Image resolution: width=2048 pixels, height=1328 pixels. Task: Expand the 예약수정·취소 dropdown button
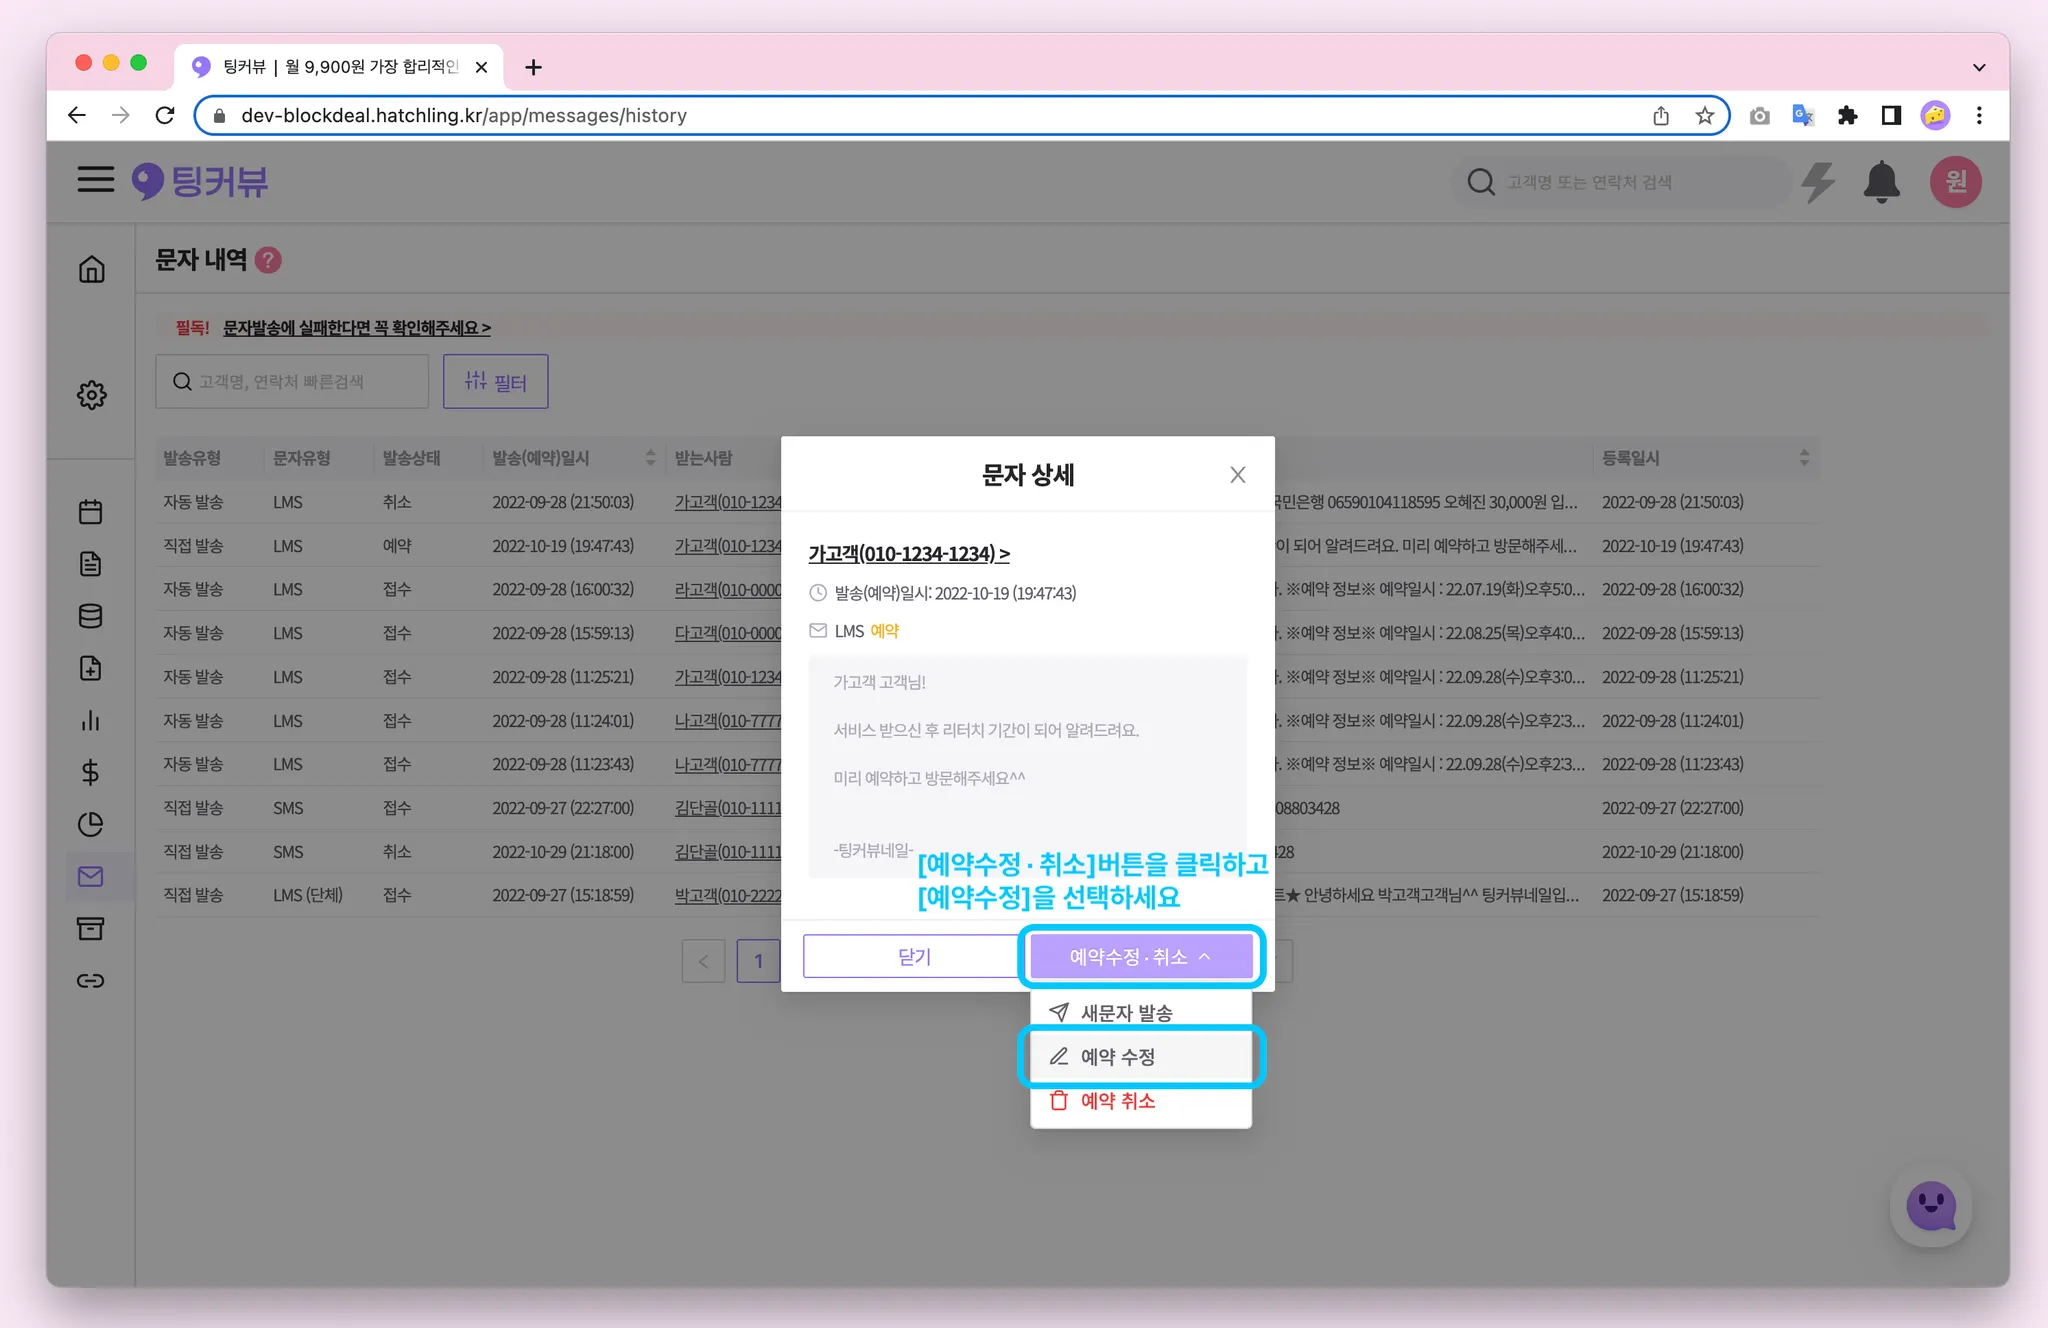coord(1140,957)
